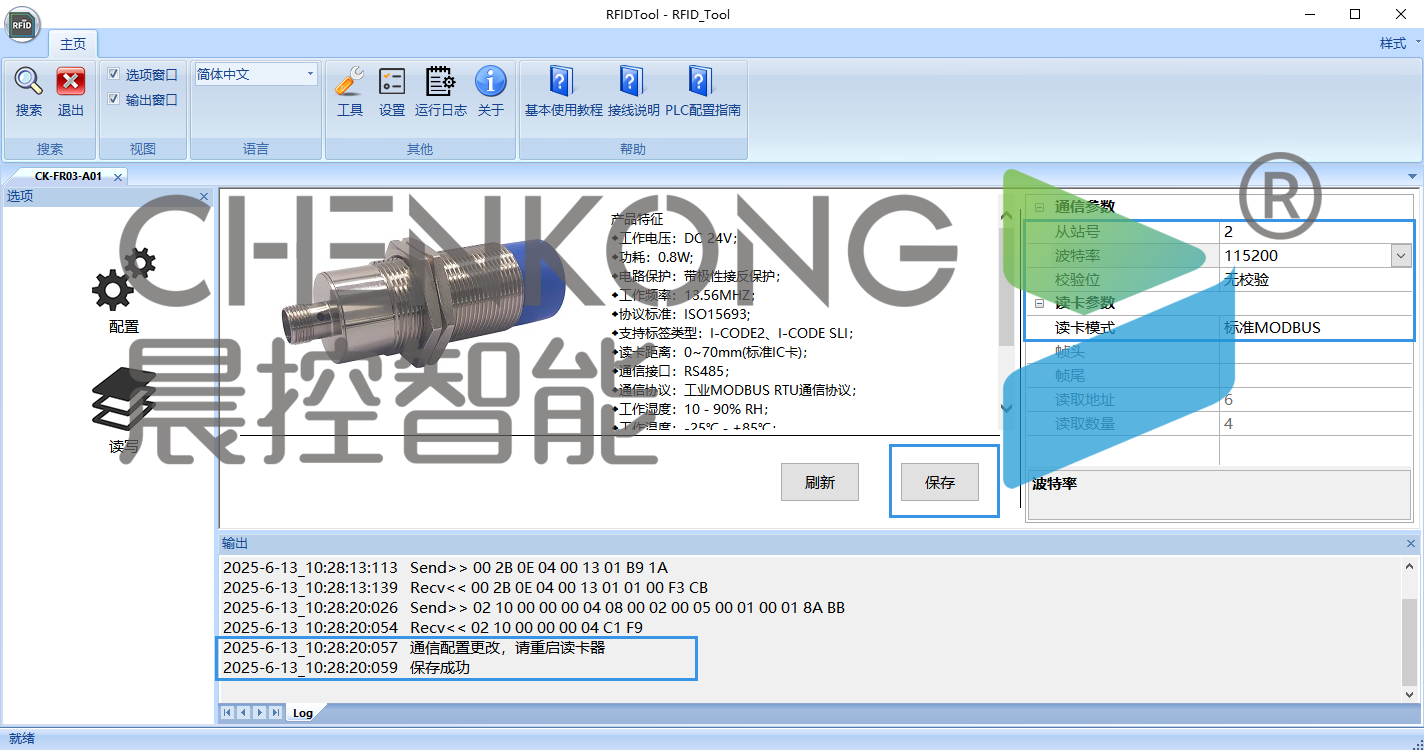This screenshot has width=1425, height=750.
Task: Collapse the Communication Parameters (通信参数) group
Action: [x=1039, y=207]
